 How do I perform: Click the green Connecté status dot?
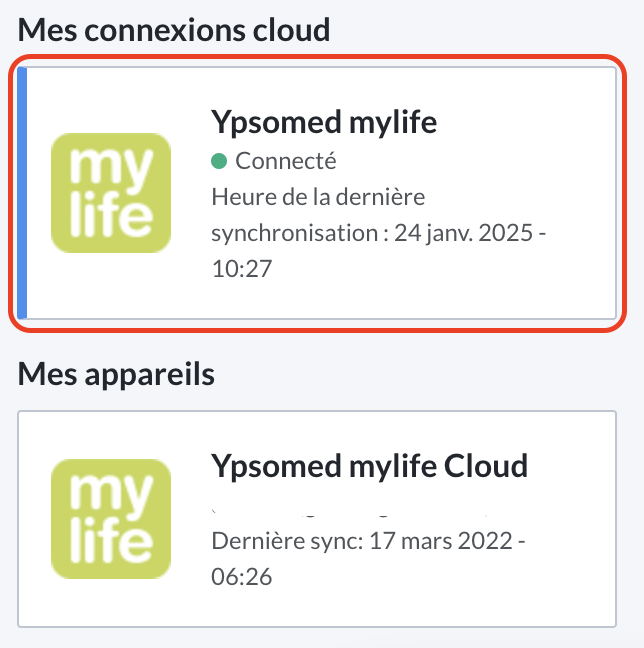coord(219,161)
